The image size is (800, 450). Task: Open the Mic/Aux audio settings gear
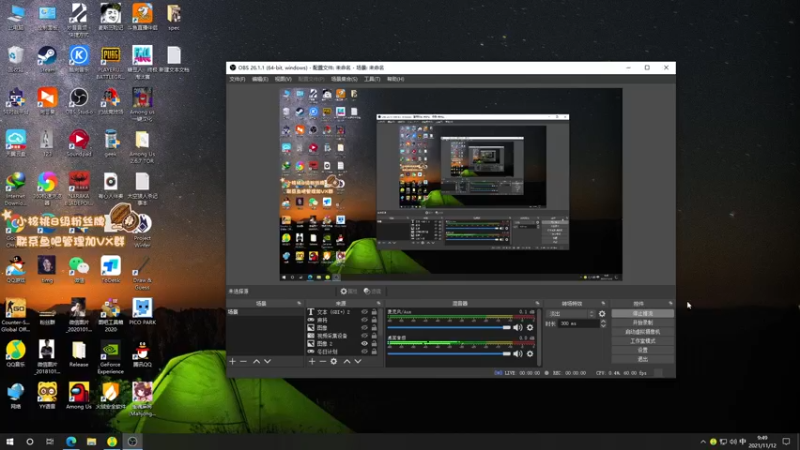tap(530, 328)
